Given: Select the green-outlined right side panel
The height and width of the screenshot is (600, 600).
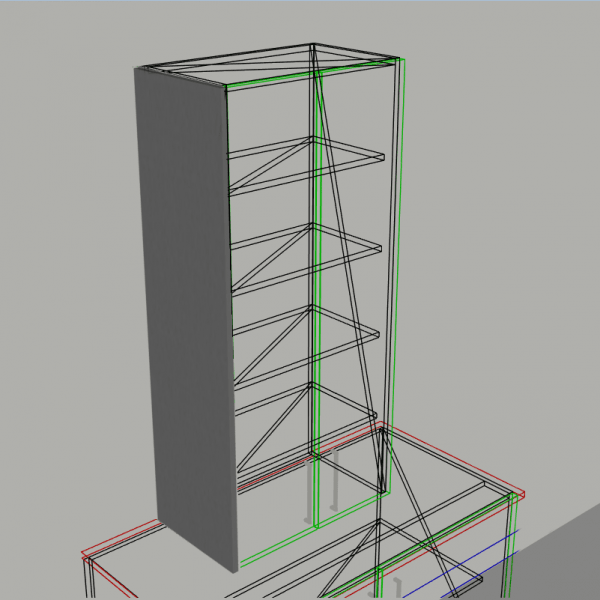Looking at the screenshot, I should point(359,291).
